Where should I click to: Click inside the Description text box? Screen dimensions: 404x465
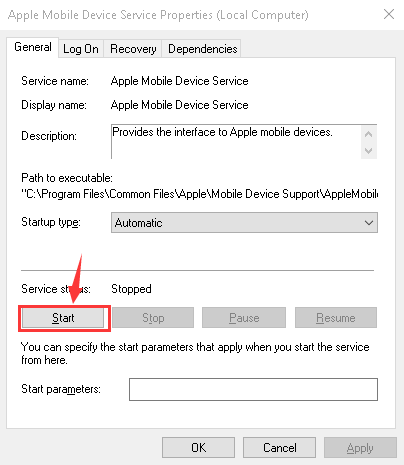pos(236,142)
